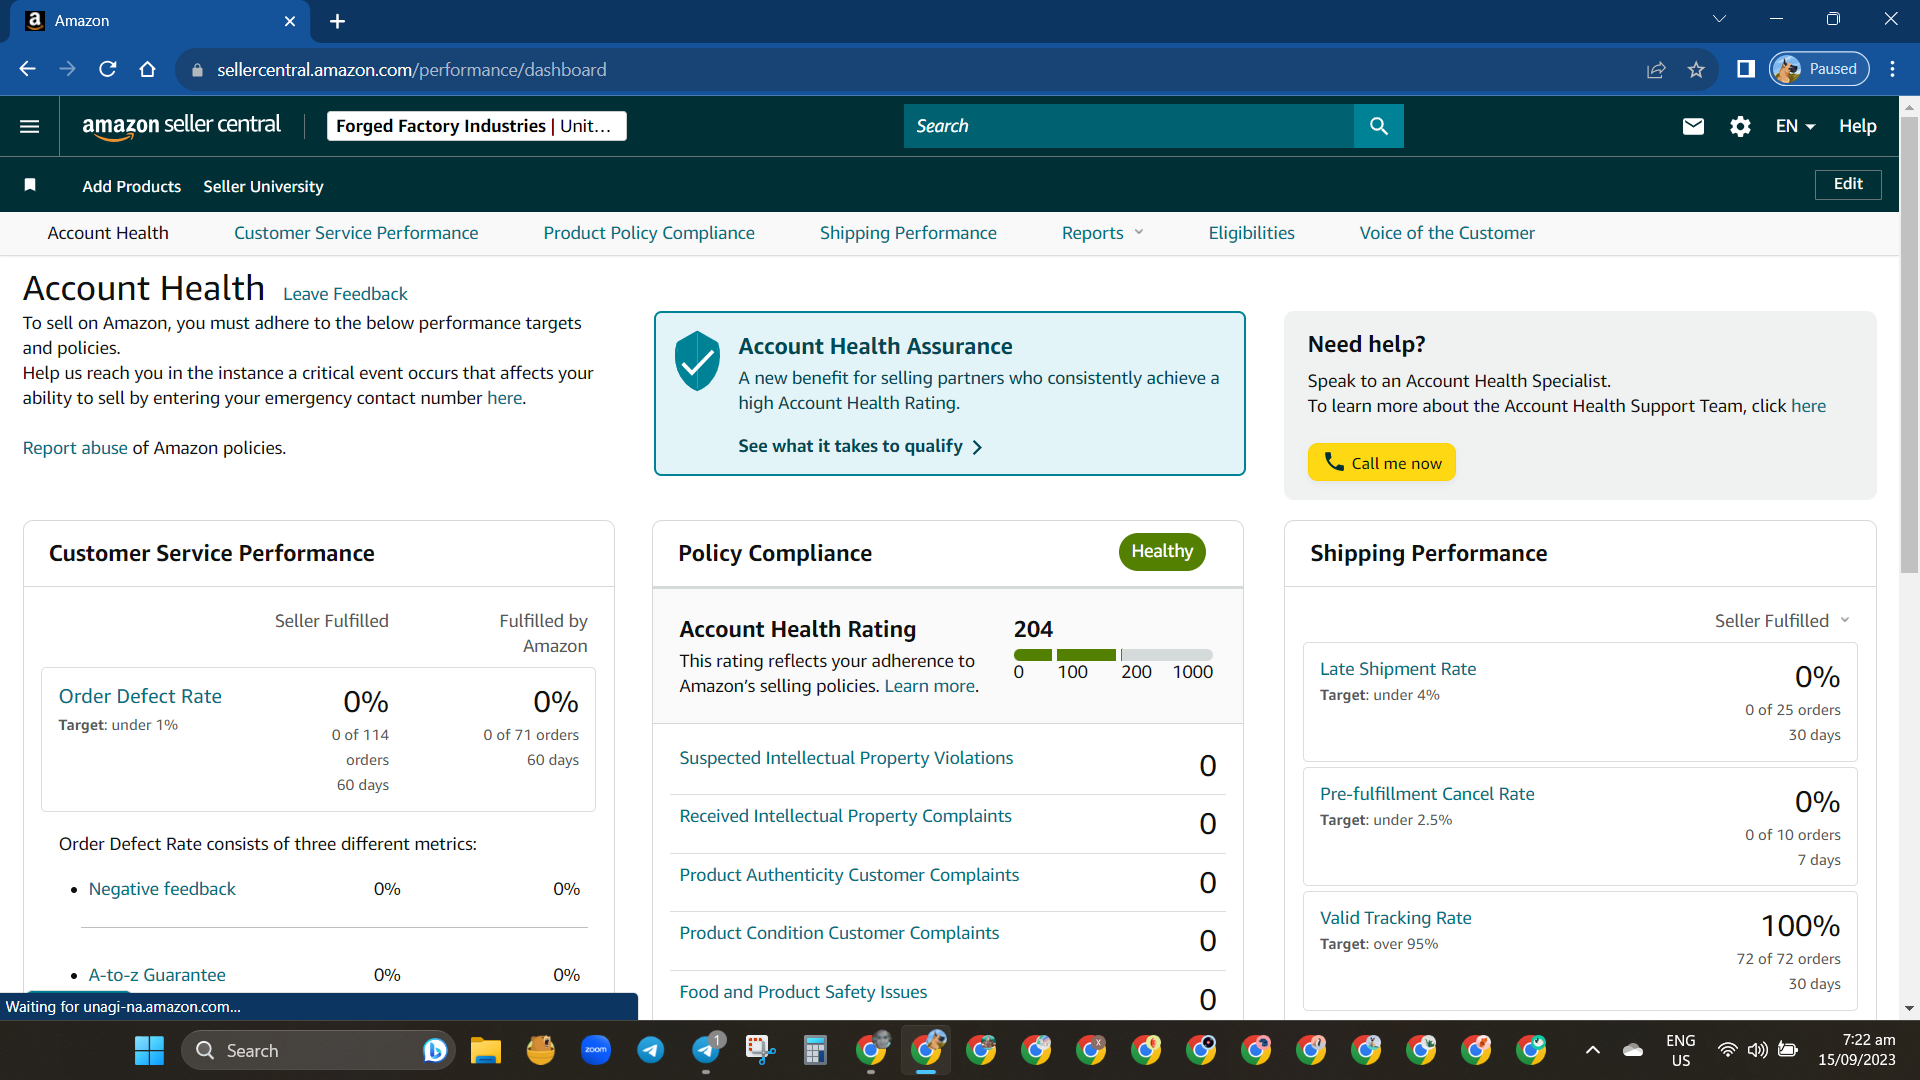Open the Settings gear menu
This screenshot has width=1920, height=1080.
pyautogui.click(x=1740, y=126)
